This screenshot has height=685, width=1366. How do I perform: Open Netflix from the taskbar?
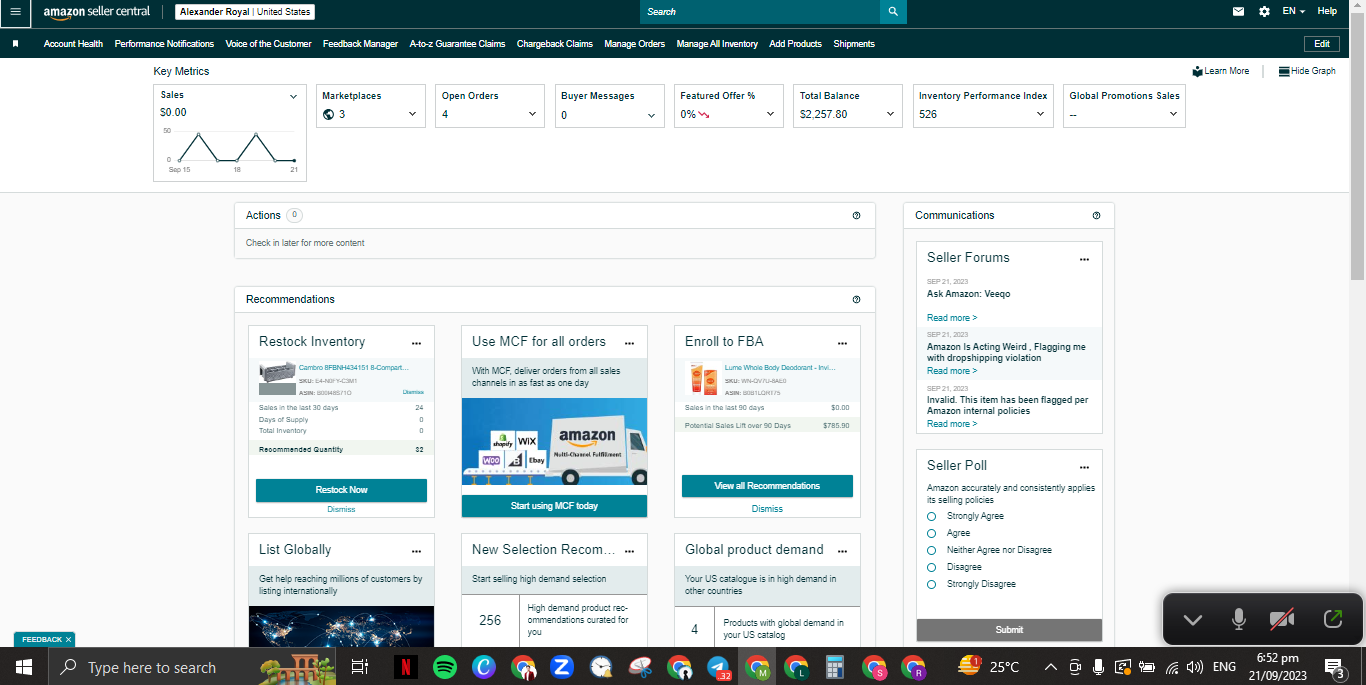[x=405, y=667]
